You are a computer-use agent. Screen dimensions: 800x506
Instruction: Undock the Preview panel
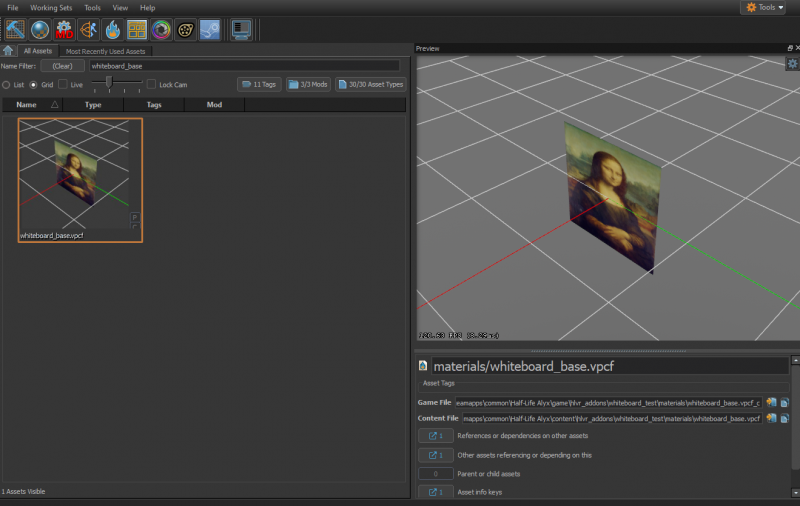pos(790,48)
